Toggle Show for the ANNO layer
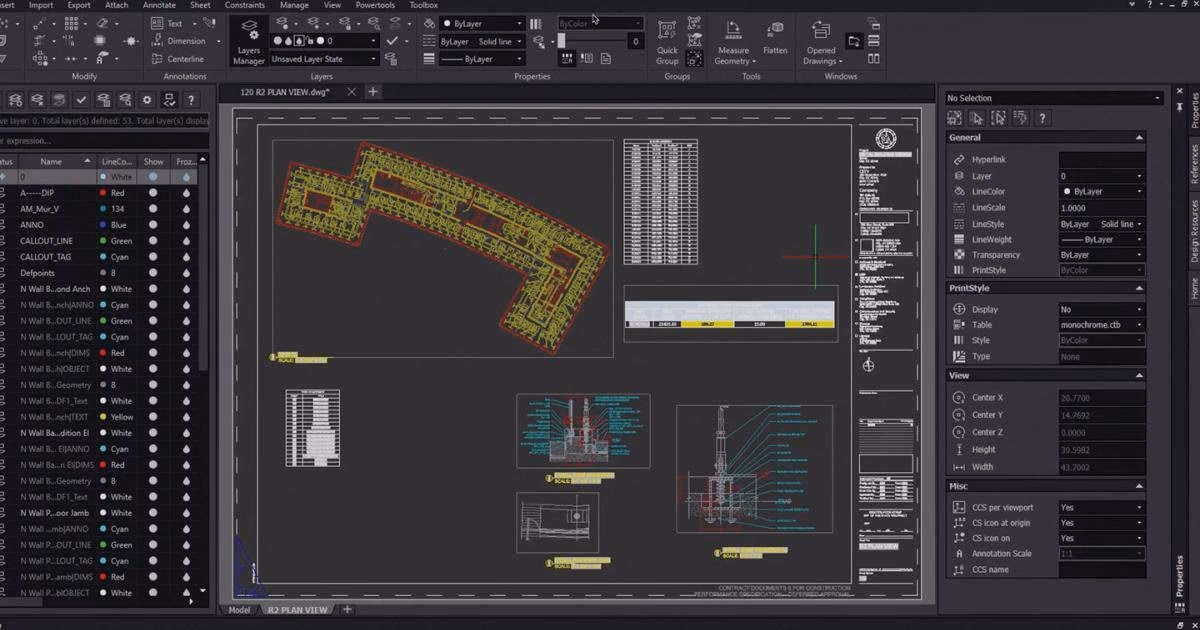The height and width of the screenshot is (630, 1200). [x=153, y=225]
